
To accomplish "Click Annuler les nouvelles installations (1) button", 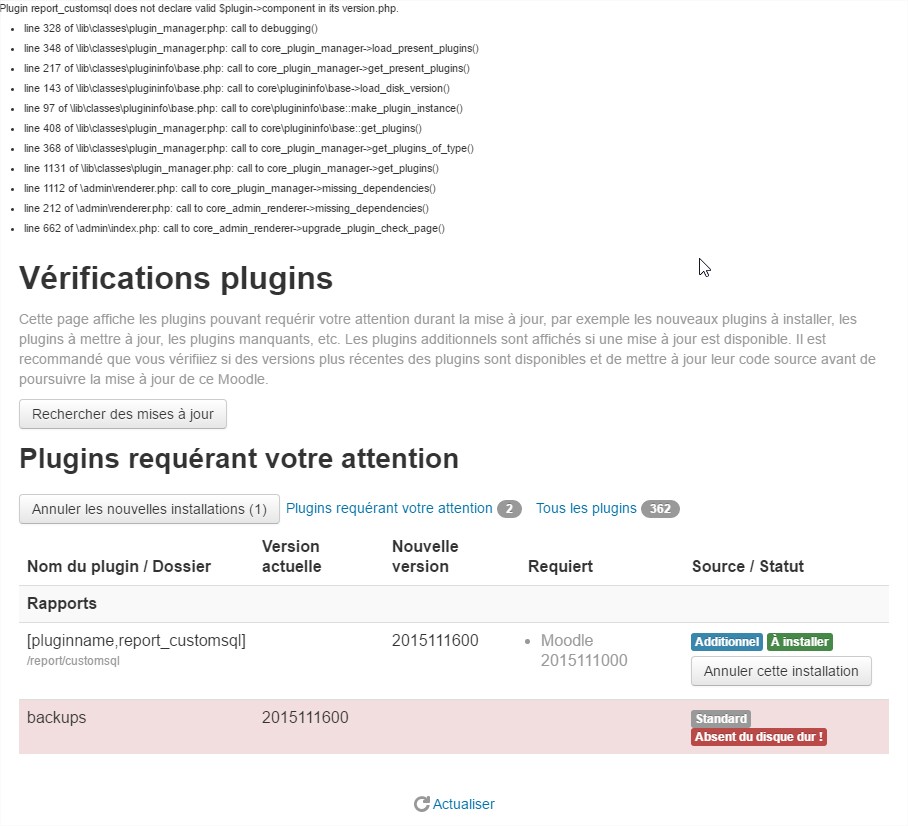I will [x=149, y=509].
